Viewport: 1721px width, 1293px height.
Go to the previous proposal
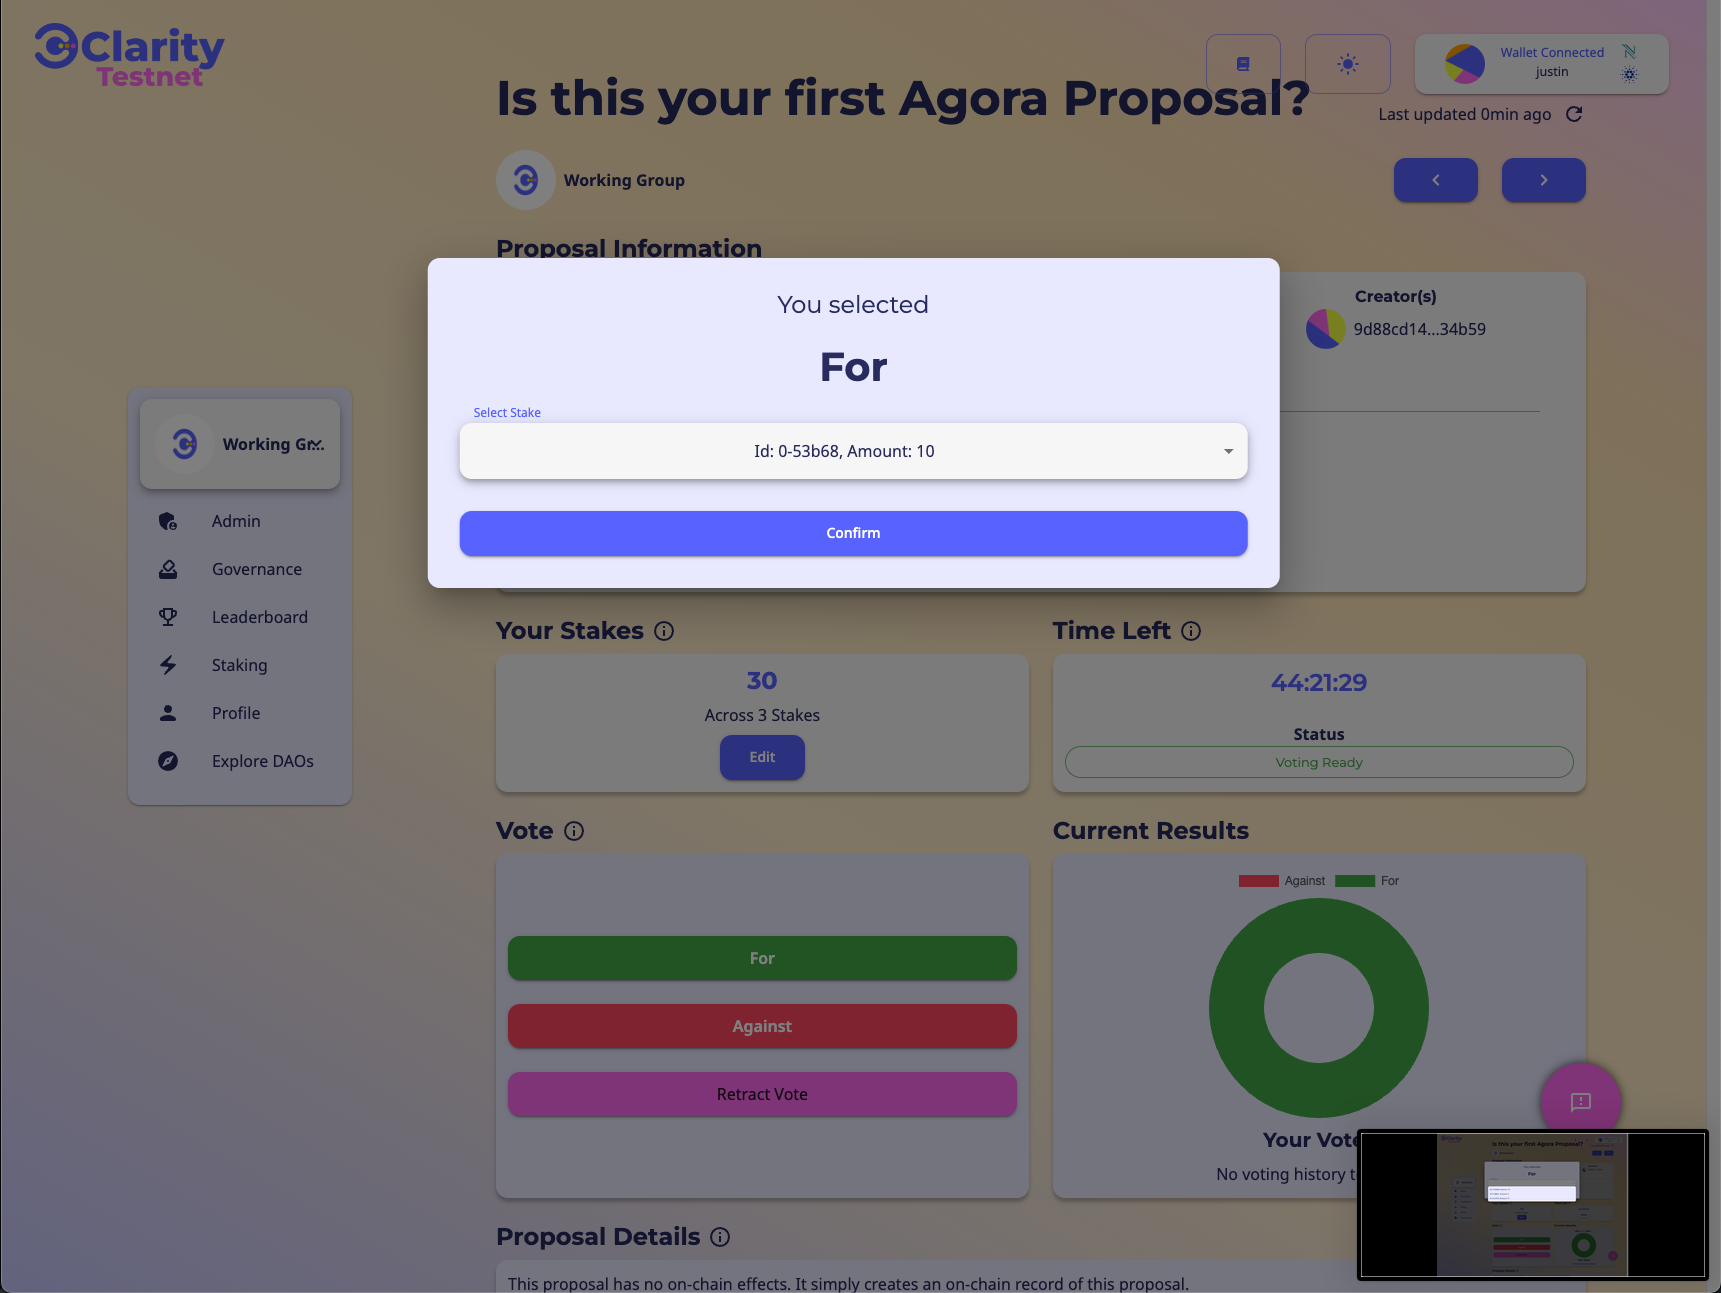1435,180
